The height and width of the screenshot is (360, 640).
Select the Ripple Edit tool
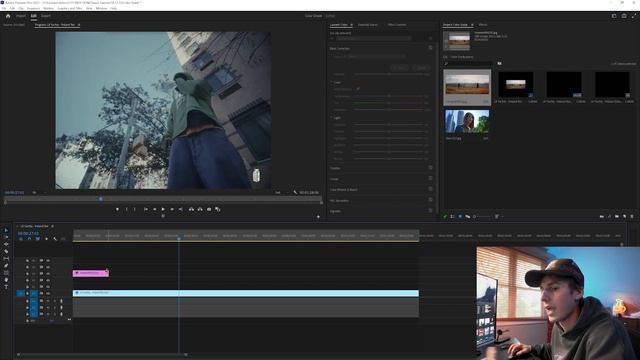point(6,244)
